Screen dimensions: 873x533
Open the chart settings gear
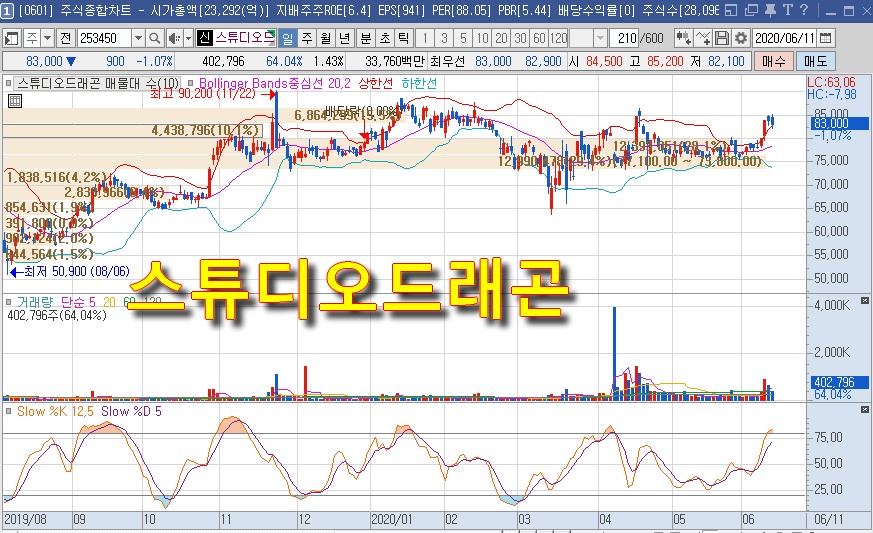pos(740,38)
